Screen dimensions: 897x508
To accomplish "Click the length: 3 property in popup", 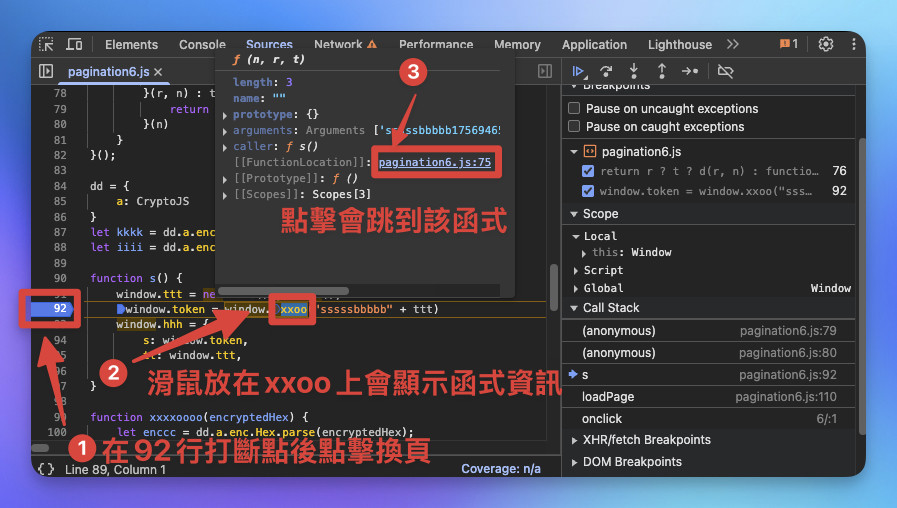I will click(262, 82).
